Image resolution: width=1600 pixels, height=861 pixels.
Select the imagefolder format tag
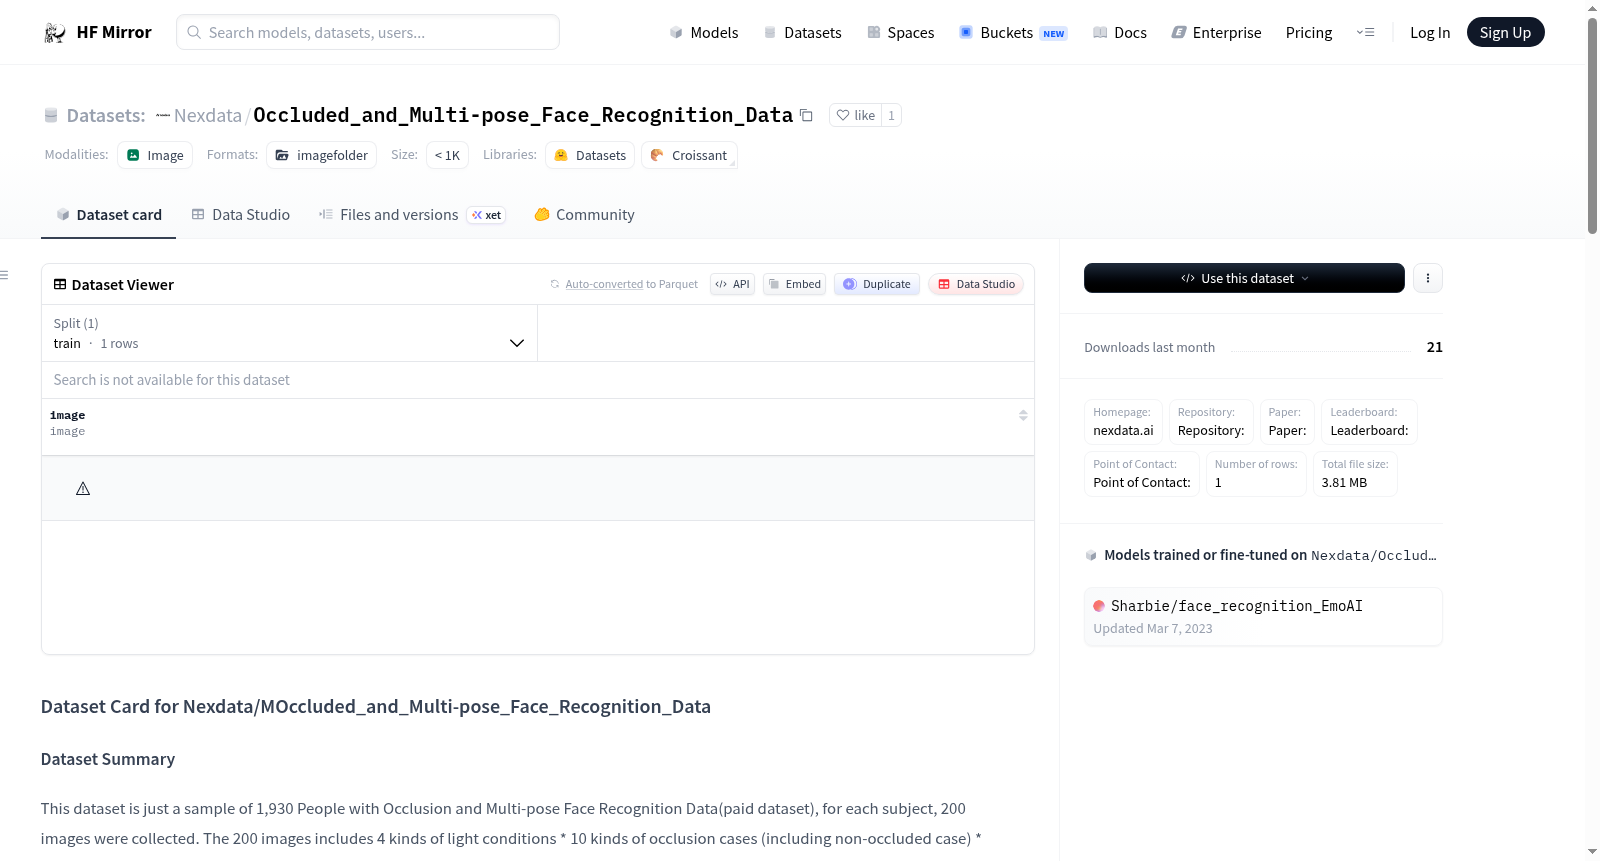click(321, 155)
